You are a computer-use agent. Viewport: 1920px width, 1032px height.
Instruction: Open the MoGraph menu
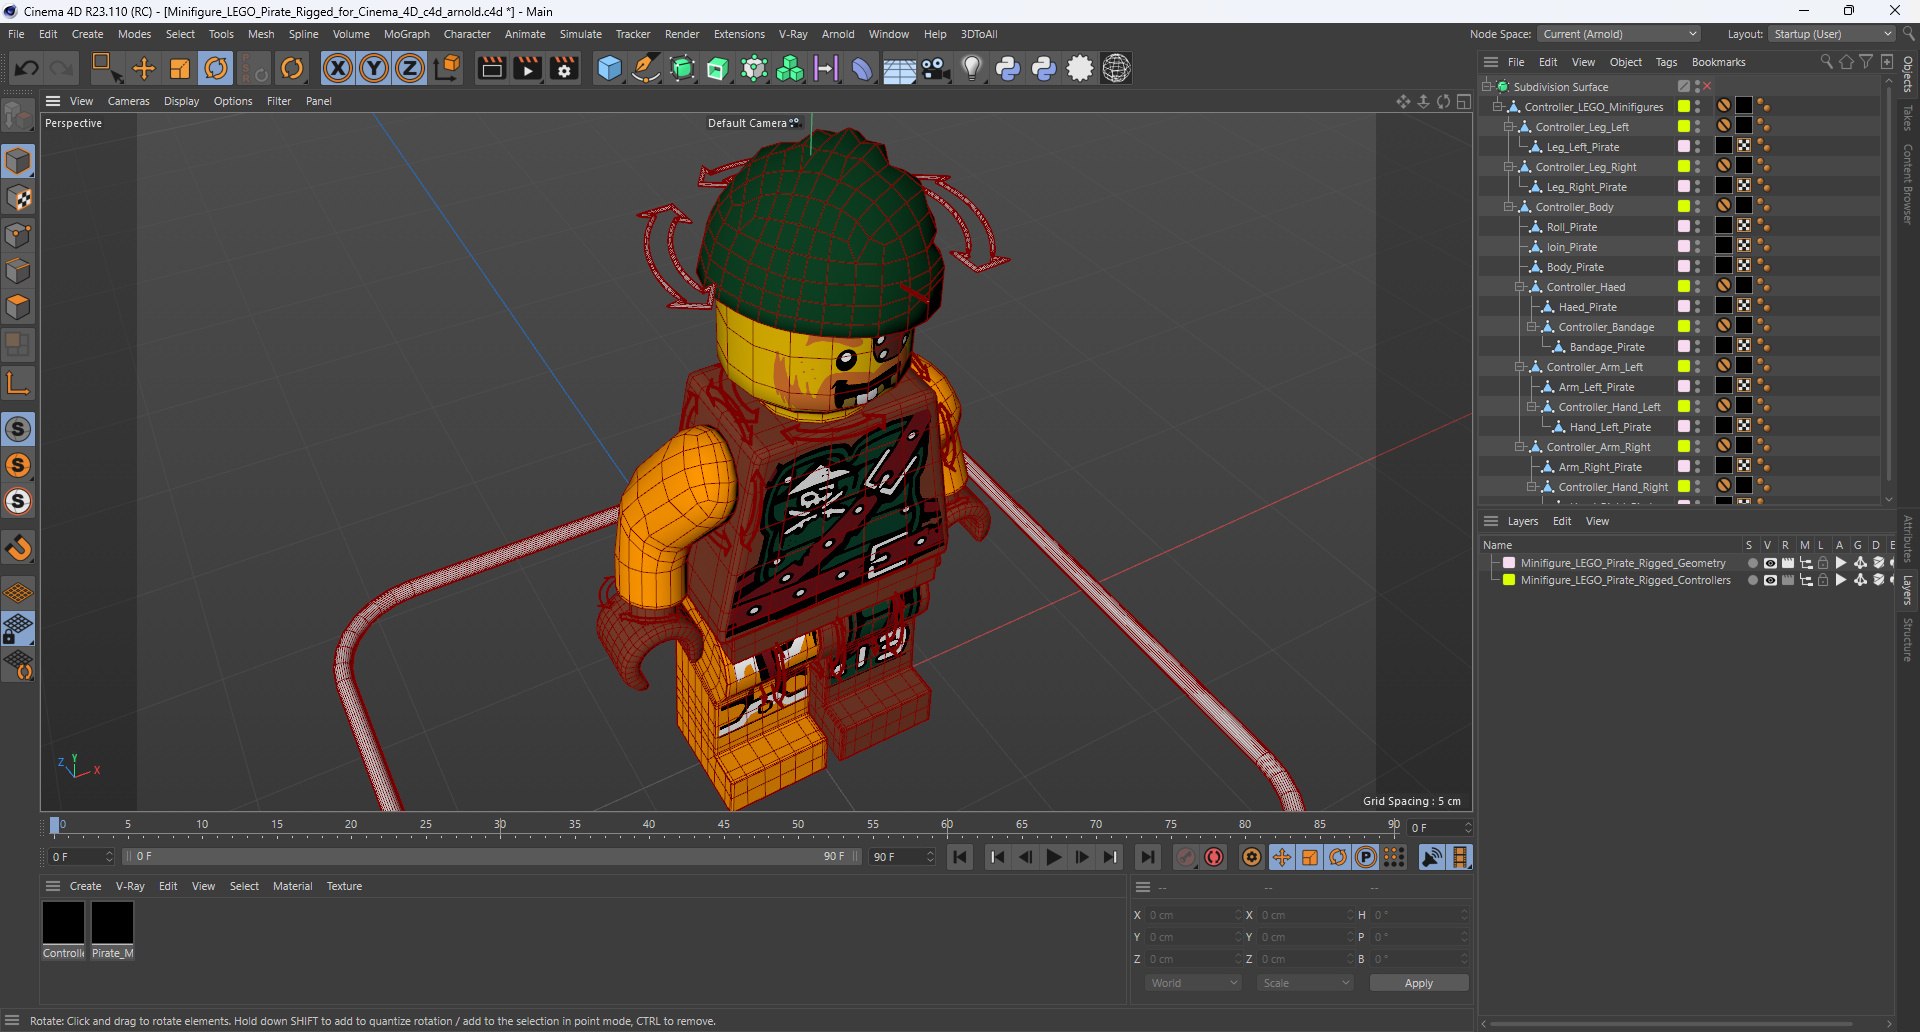[407, 34]
